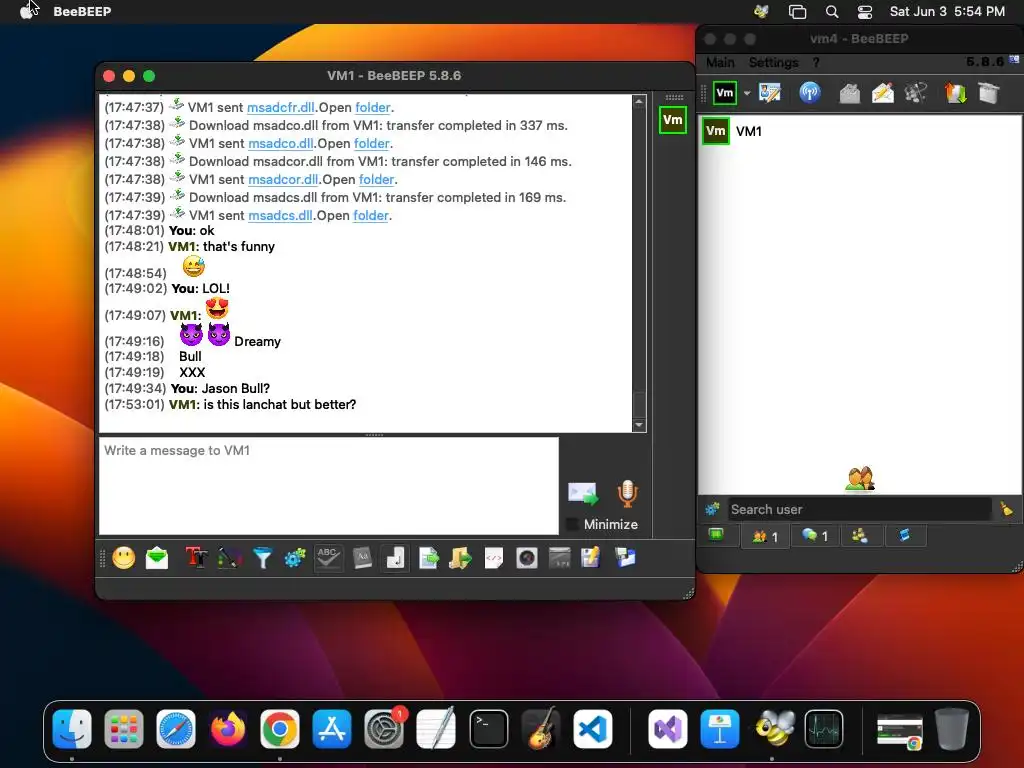
Task: Click the gears icon left of Search user
Action: (x=712, y=509)
